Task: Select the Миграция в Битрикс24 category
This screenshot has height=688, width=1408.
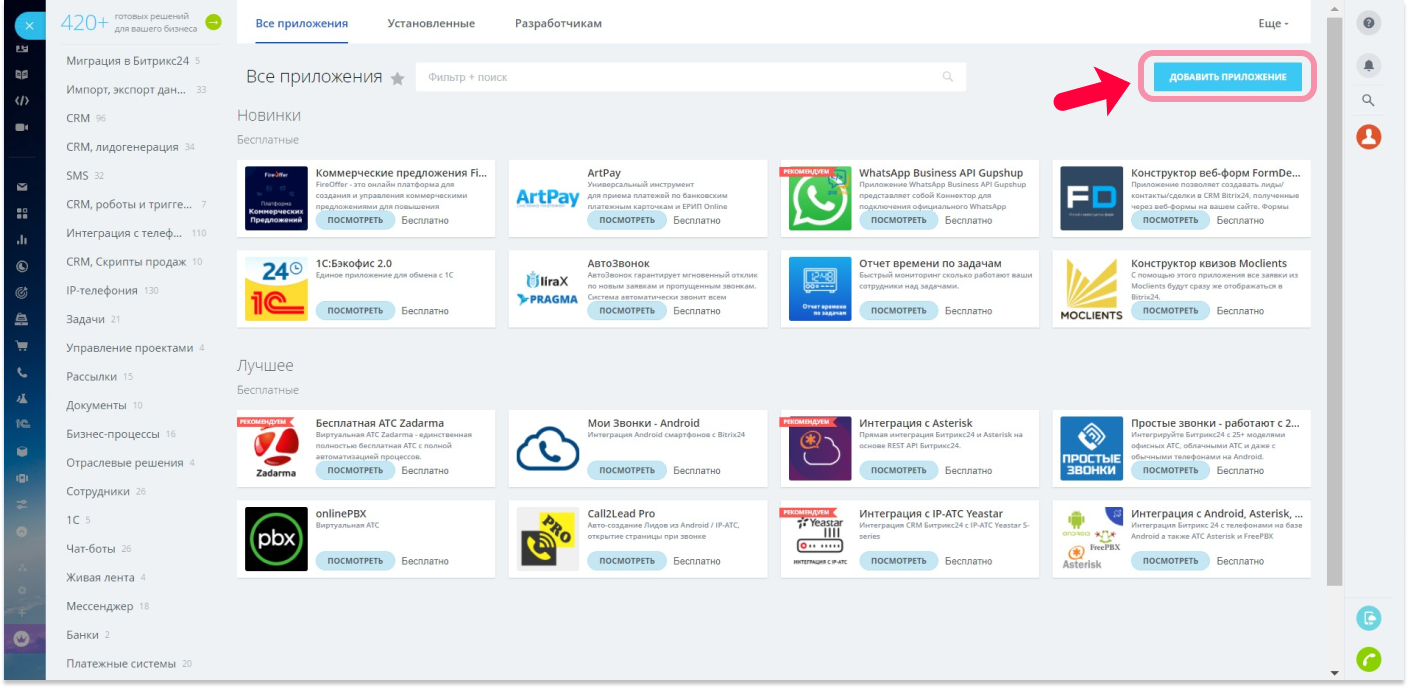Action: click(128, 61)
